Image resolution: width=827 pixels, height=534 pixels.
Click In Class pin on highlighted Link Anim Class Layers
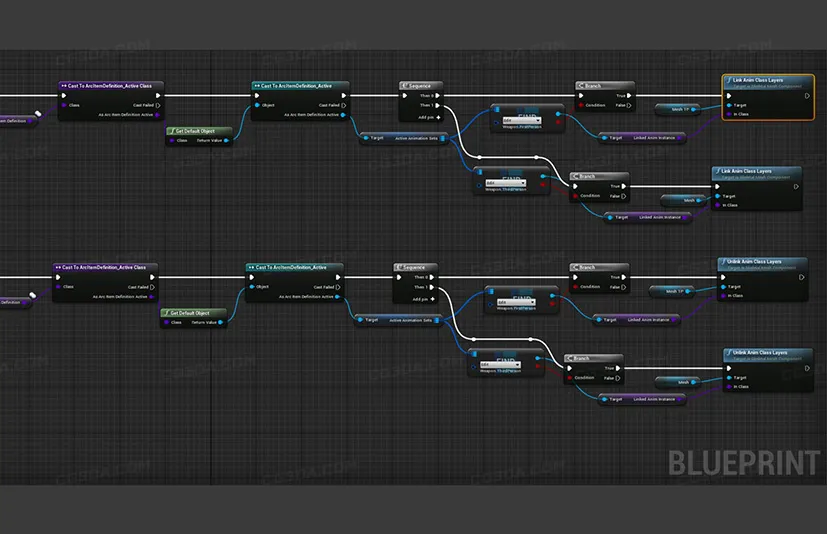coord(729,114)
